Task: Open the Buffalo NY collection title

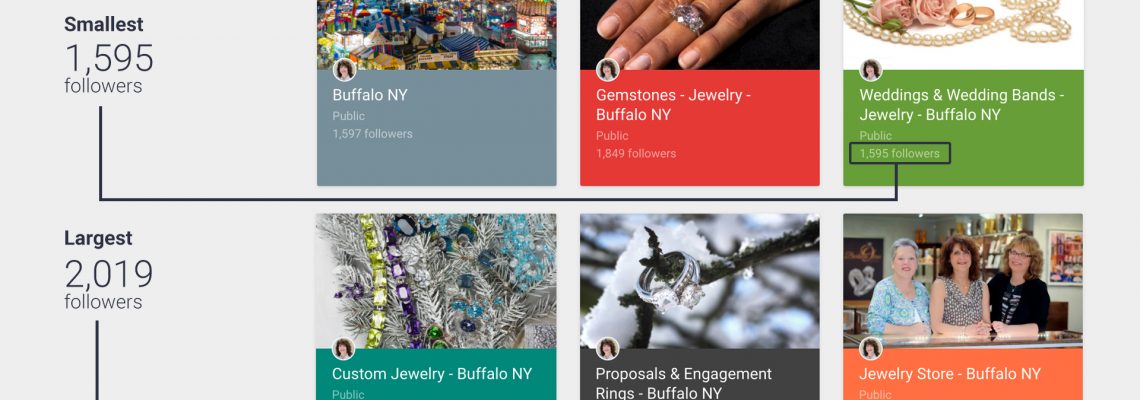Action: 370,95
